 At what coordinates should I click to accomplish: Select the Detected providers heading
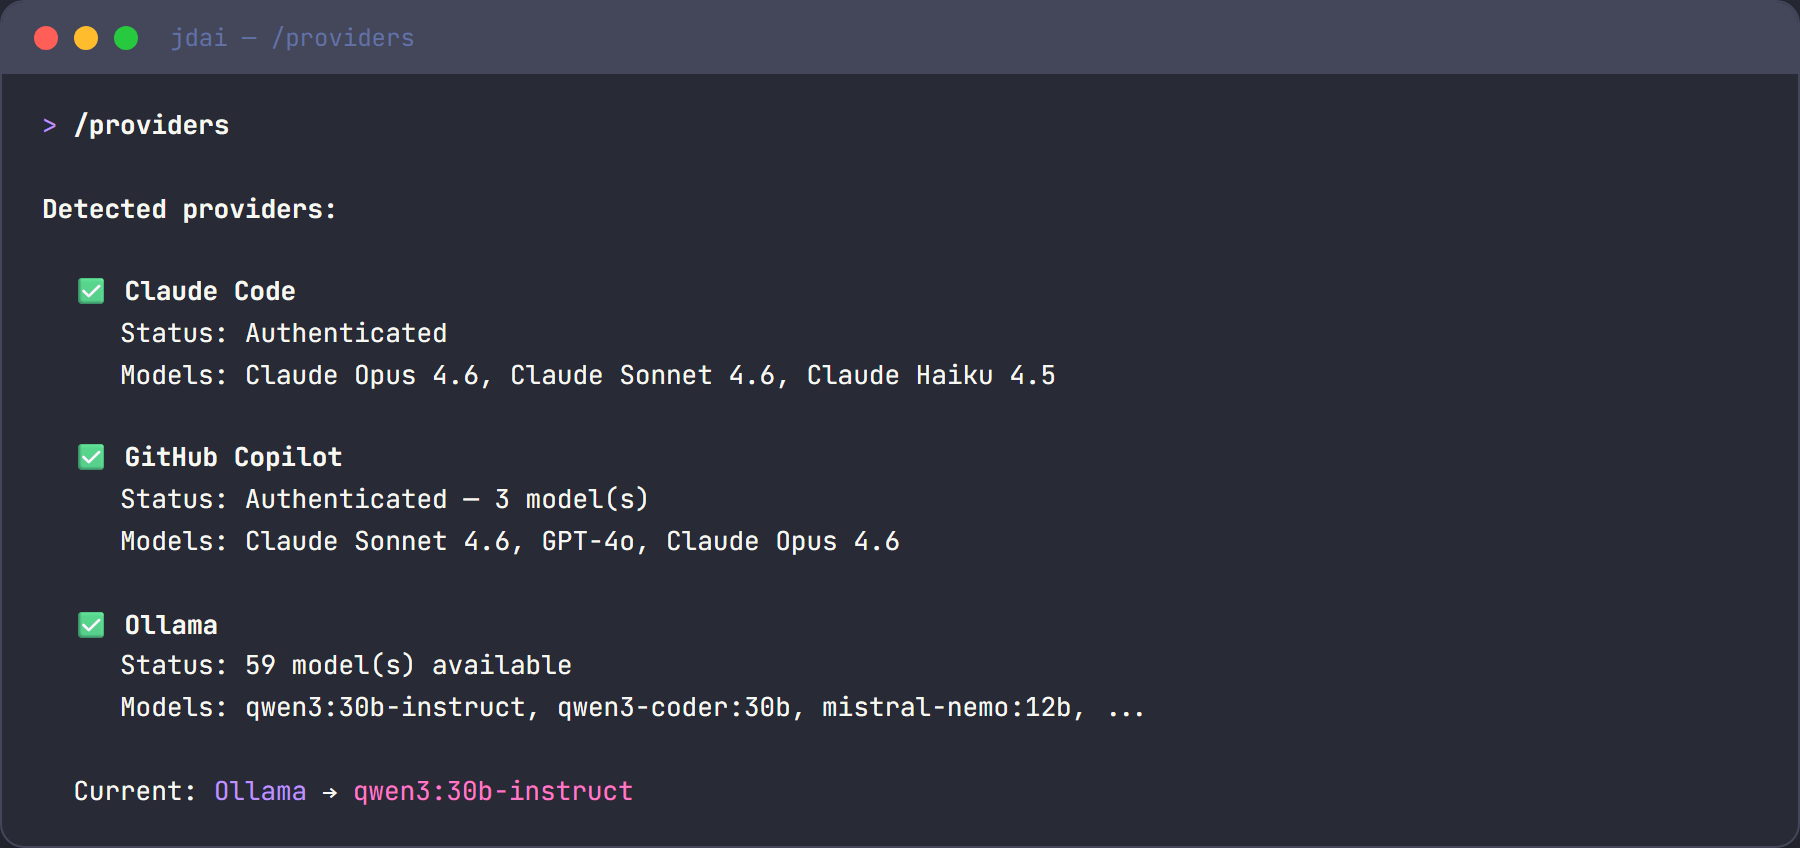coord(189,209)
